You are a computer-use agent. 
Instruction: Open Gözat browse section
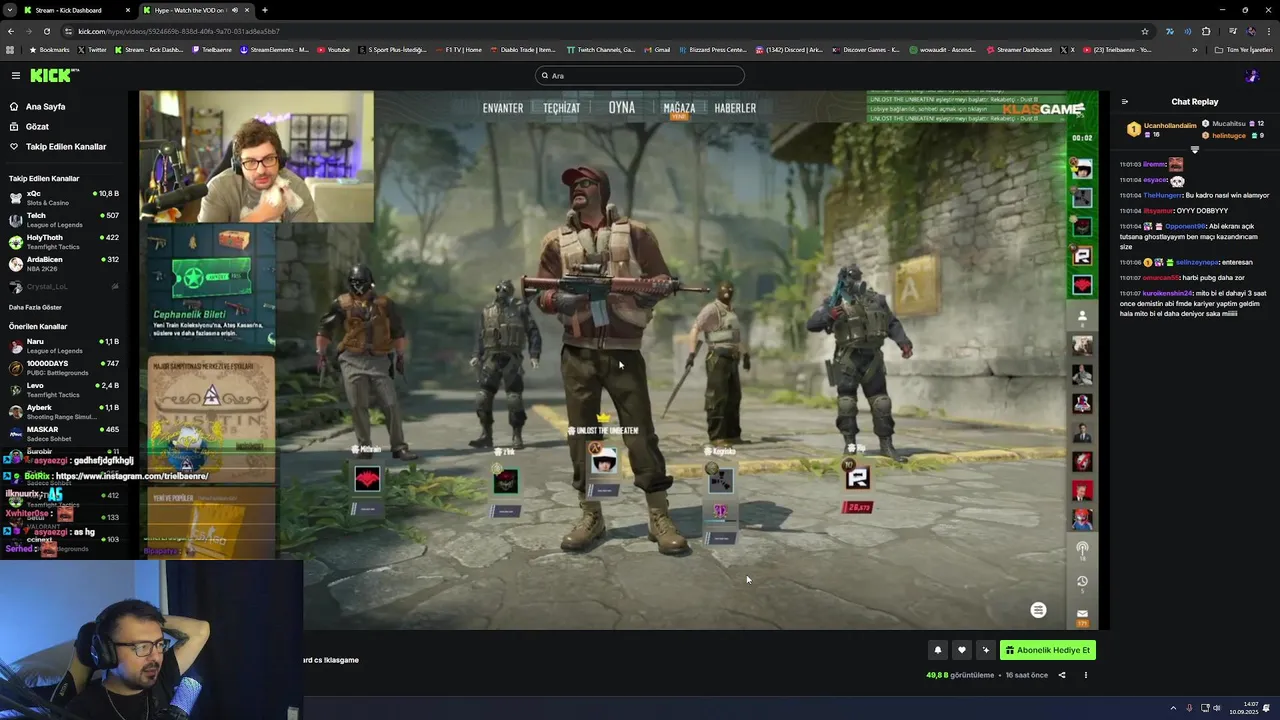[29, 126]
